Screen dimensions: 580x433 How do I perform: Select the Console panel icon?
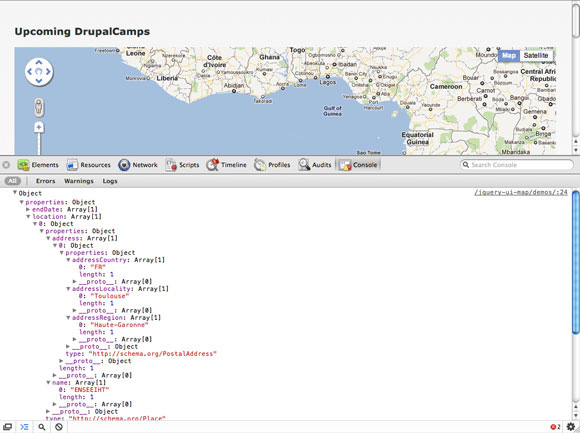[x=345, y=165]
